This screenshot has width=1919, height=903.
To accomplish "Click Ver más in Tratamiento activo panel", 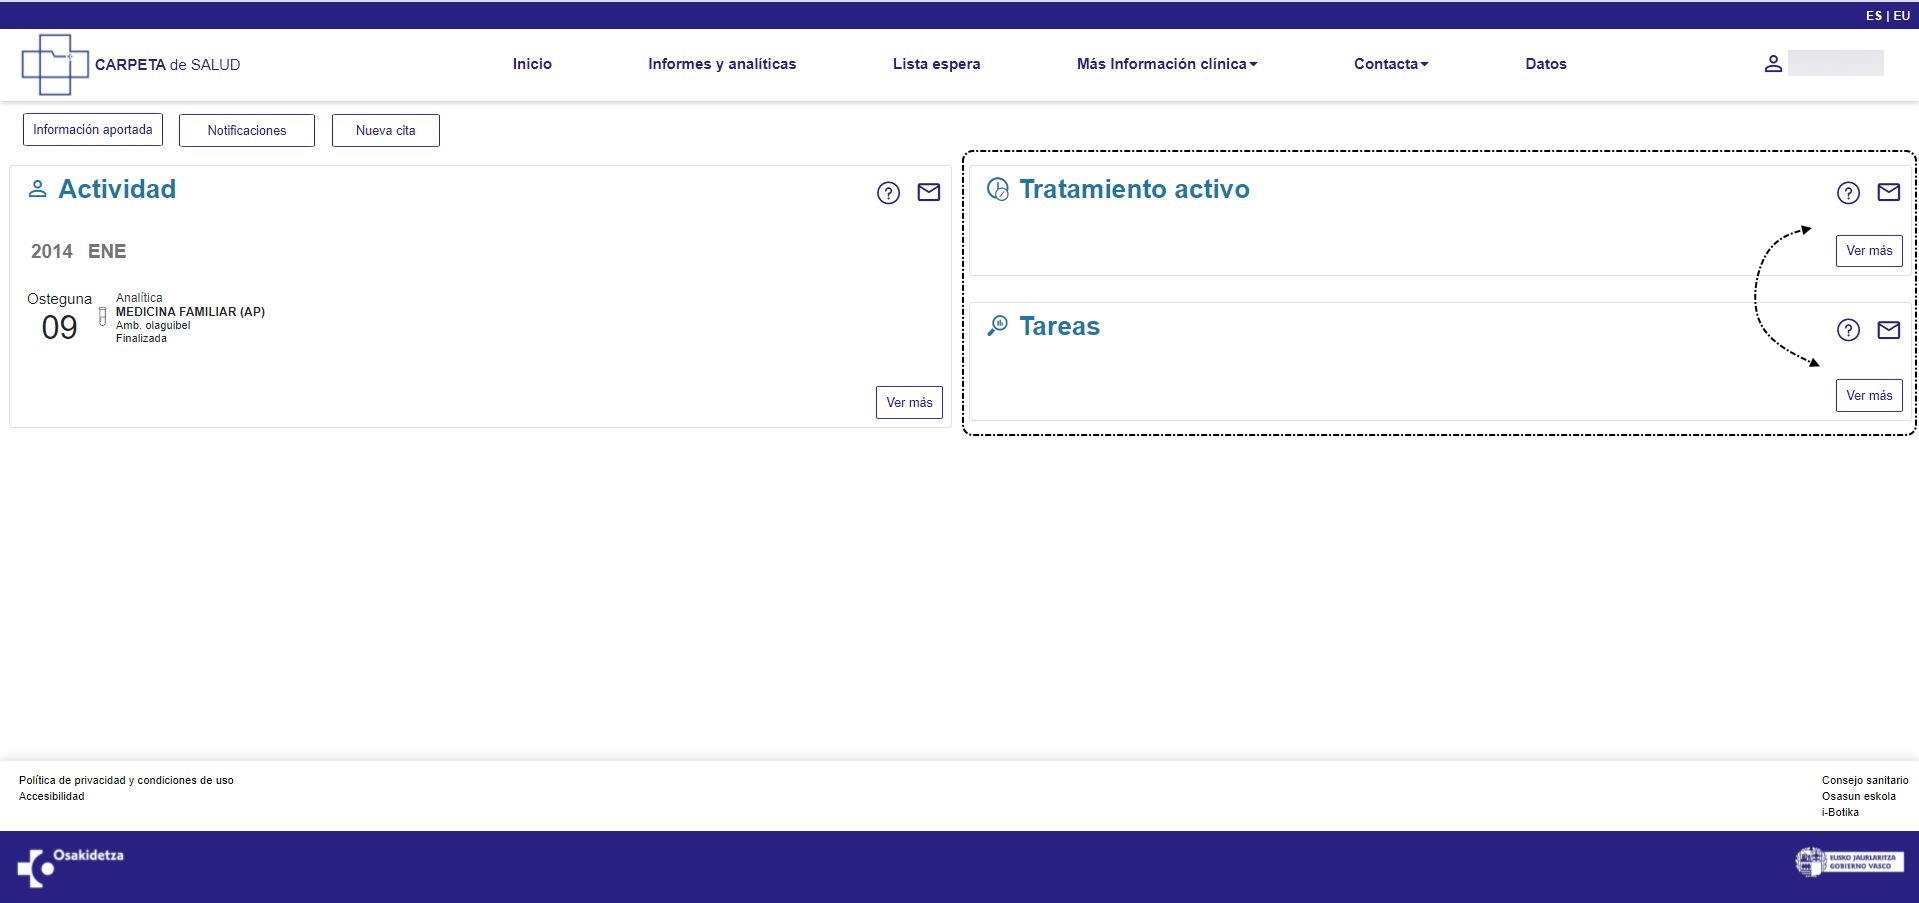I will 1869,251.
